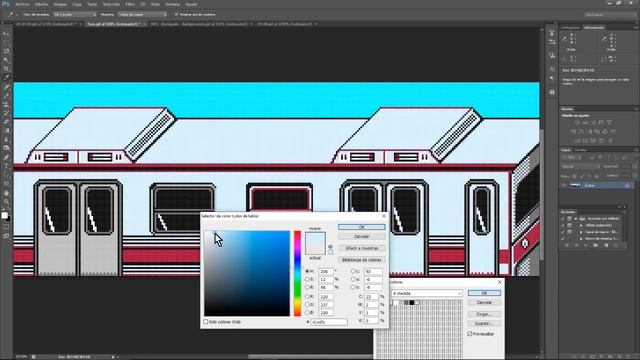This screenshot has height=360, width=640.
Task: Select the Eyedropper tool in the toolbar
Action: pyautogui.click(x=6, y=78)
